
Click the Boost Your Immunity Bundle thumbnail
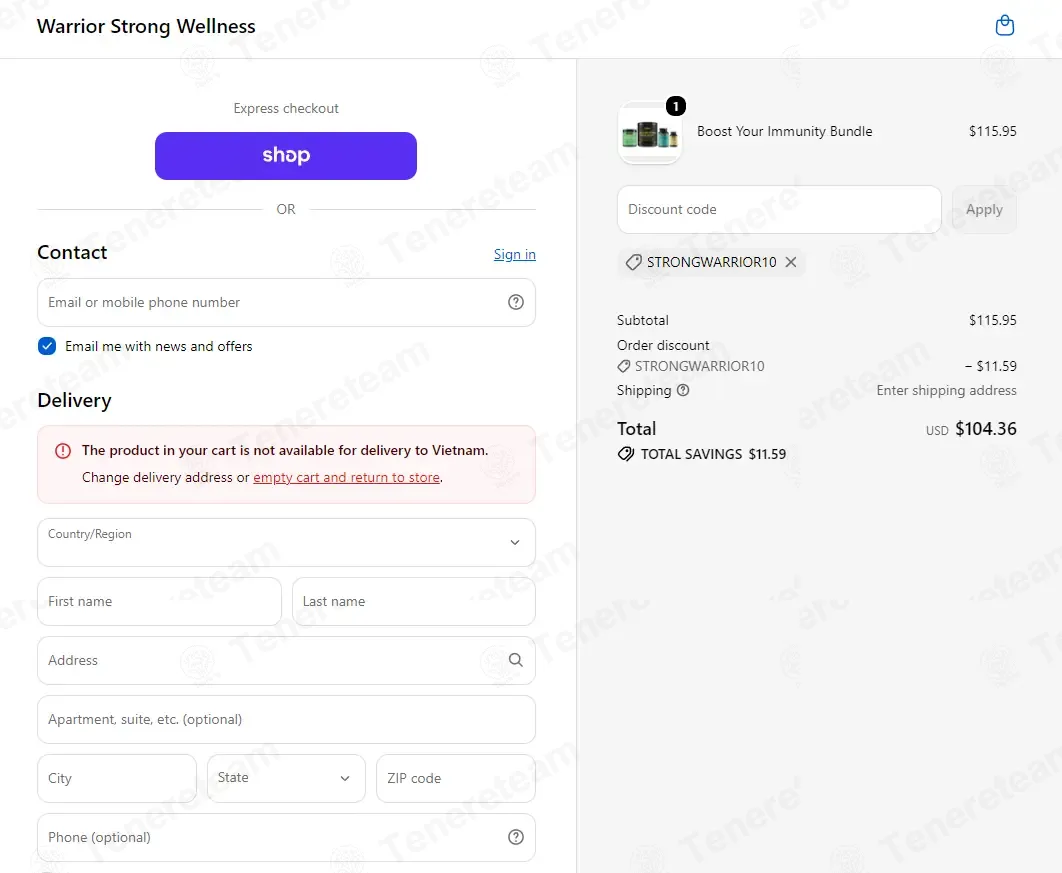650,133
